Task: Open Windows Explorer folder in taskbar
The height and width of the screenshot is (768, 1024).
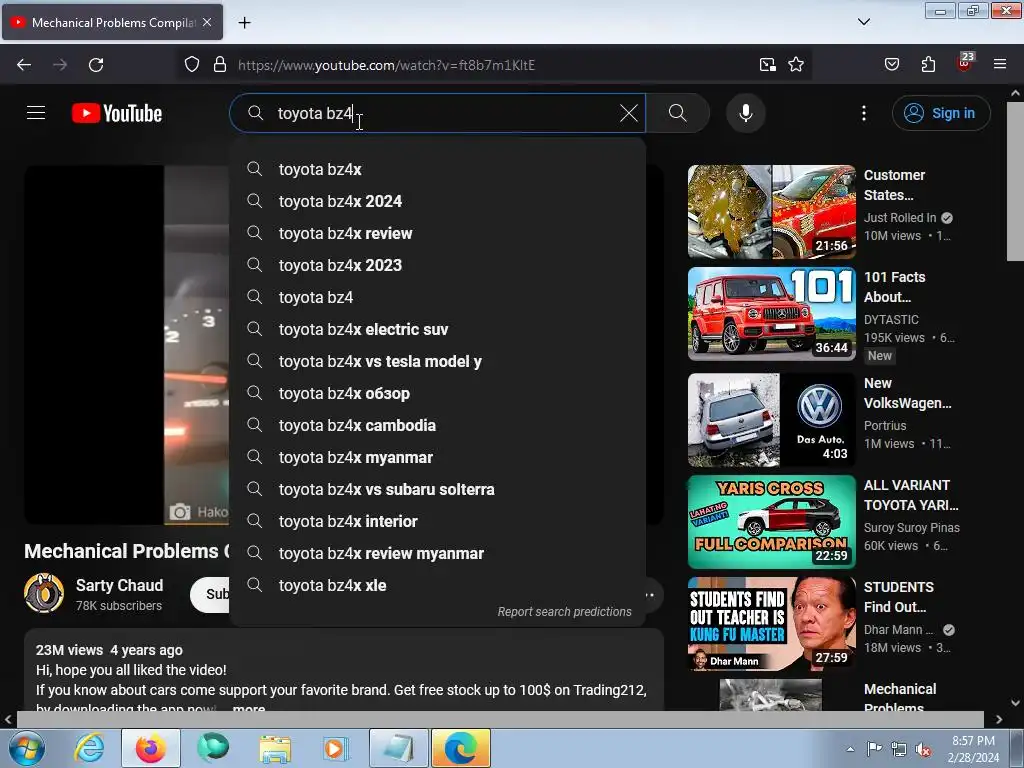Action: tap(275, 748)
